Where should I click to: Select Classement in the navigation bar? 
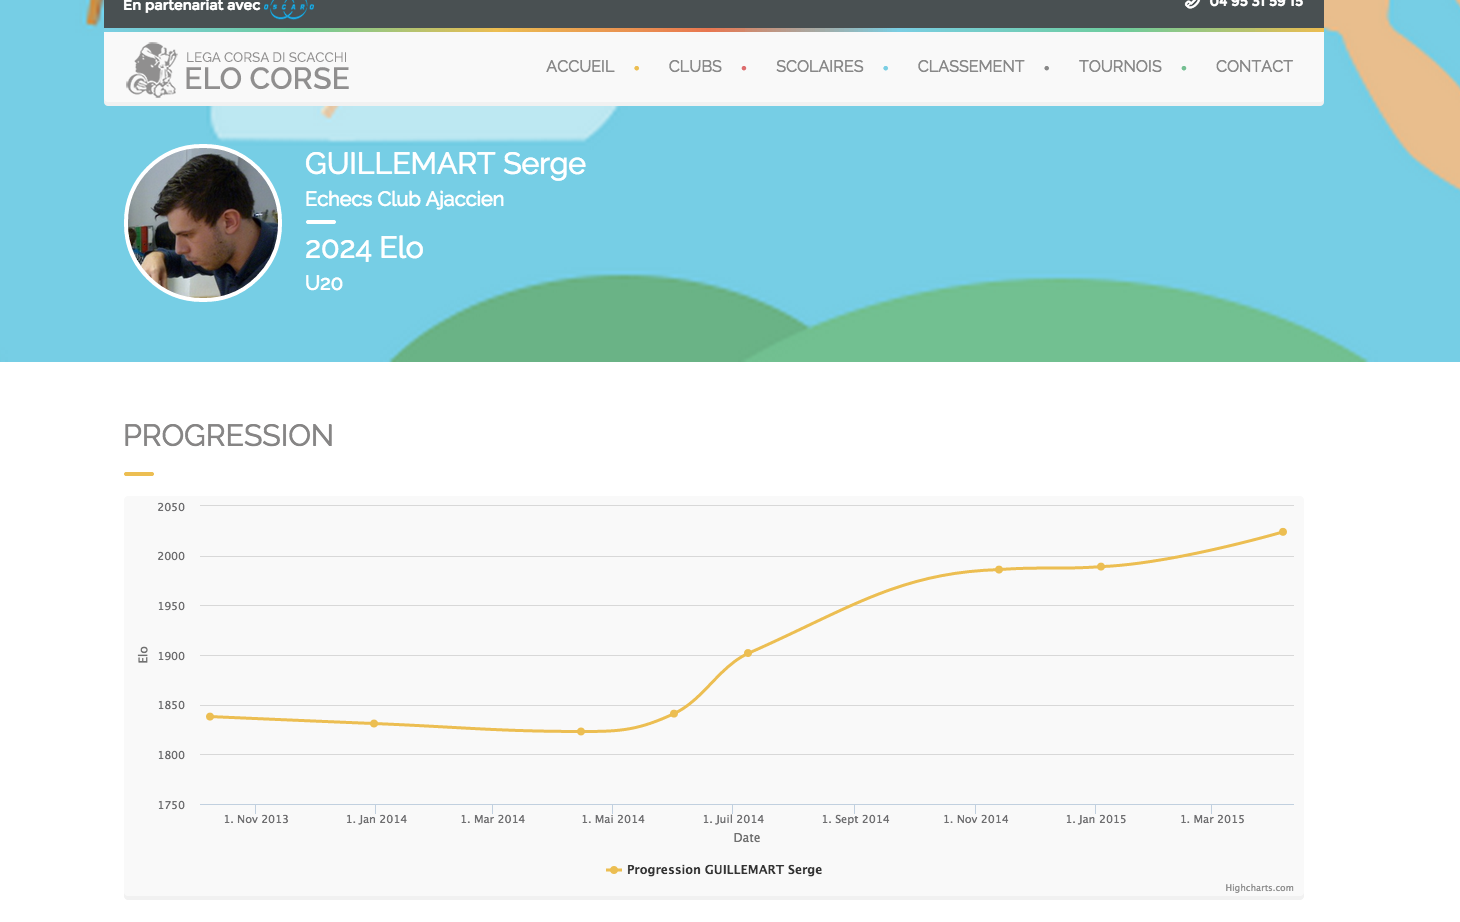point(970,67)
